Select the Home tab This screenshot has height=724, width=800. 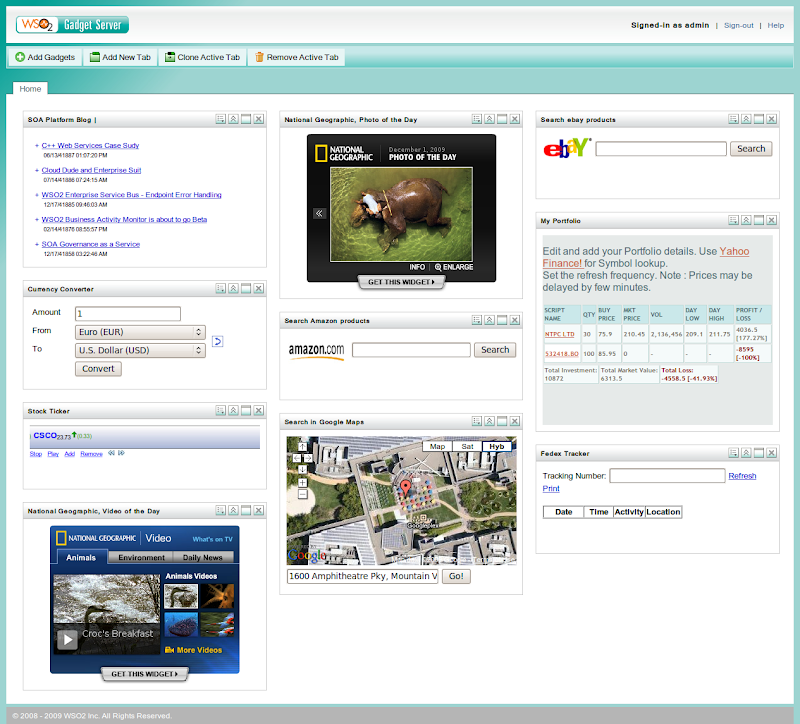pyautogui.click(x=30, y=89)
